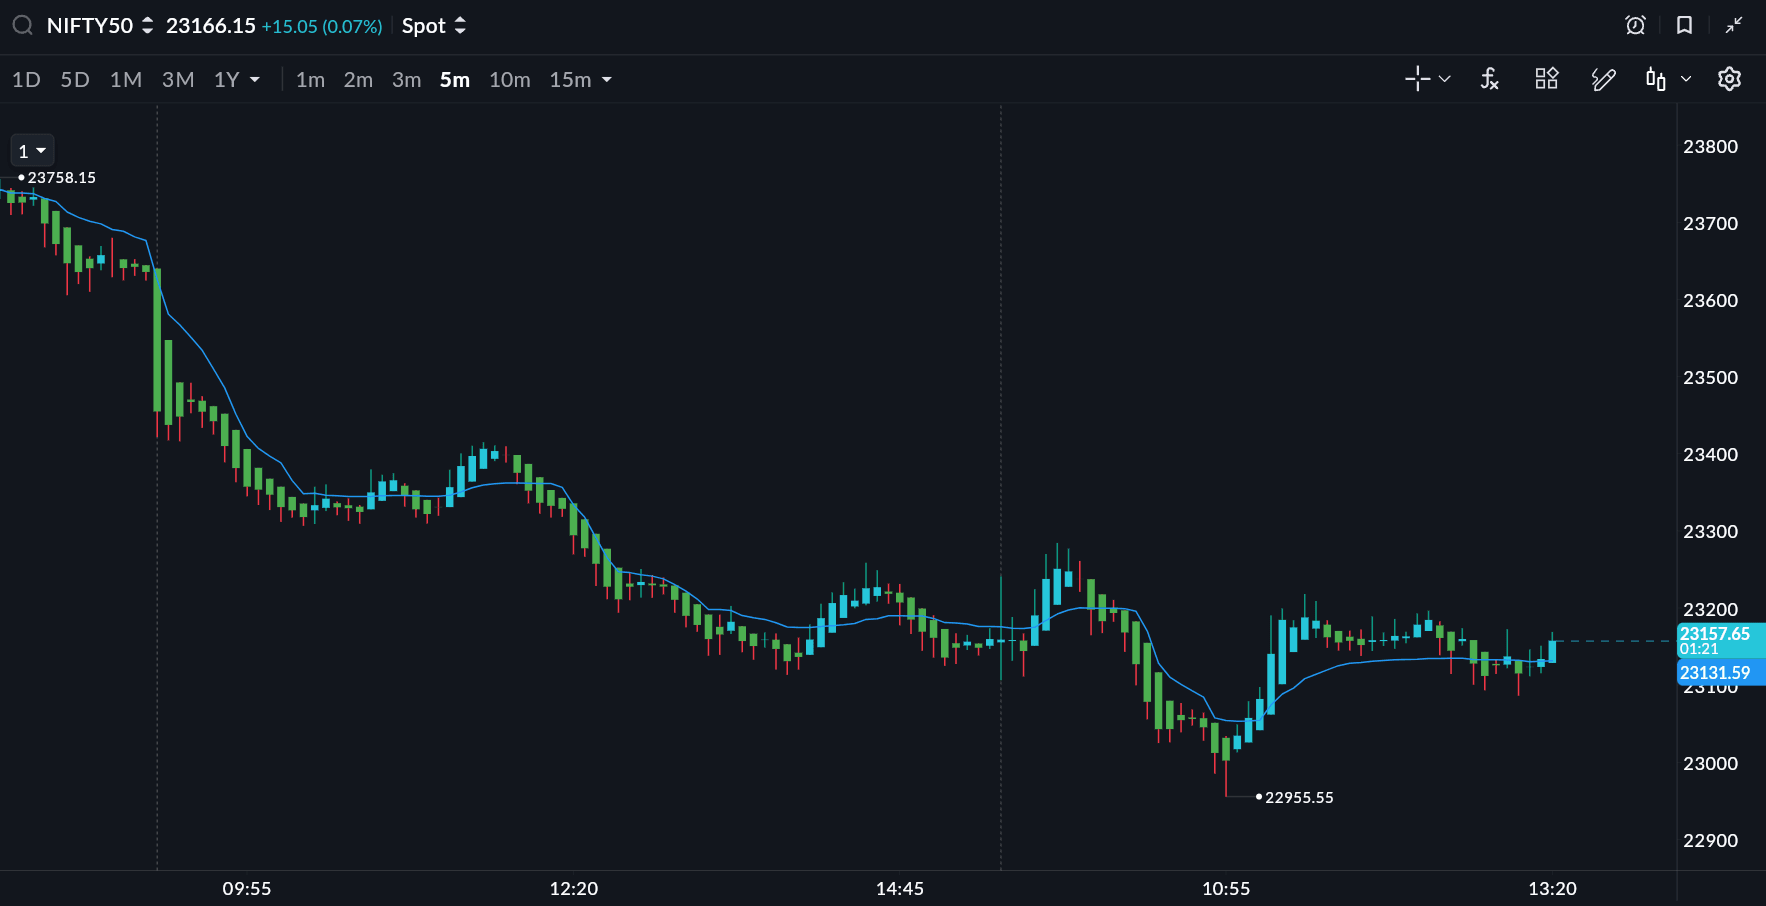
Task: Select the crosshair cursor tool
Action: pos(1417,79)
